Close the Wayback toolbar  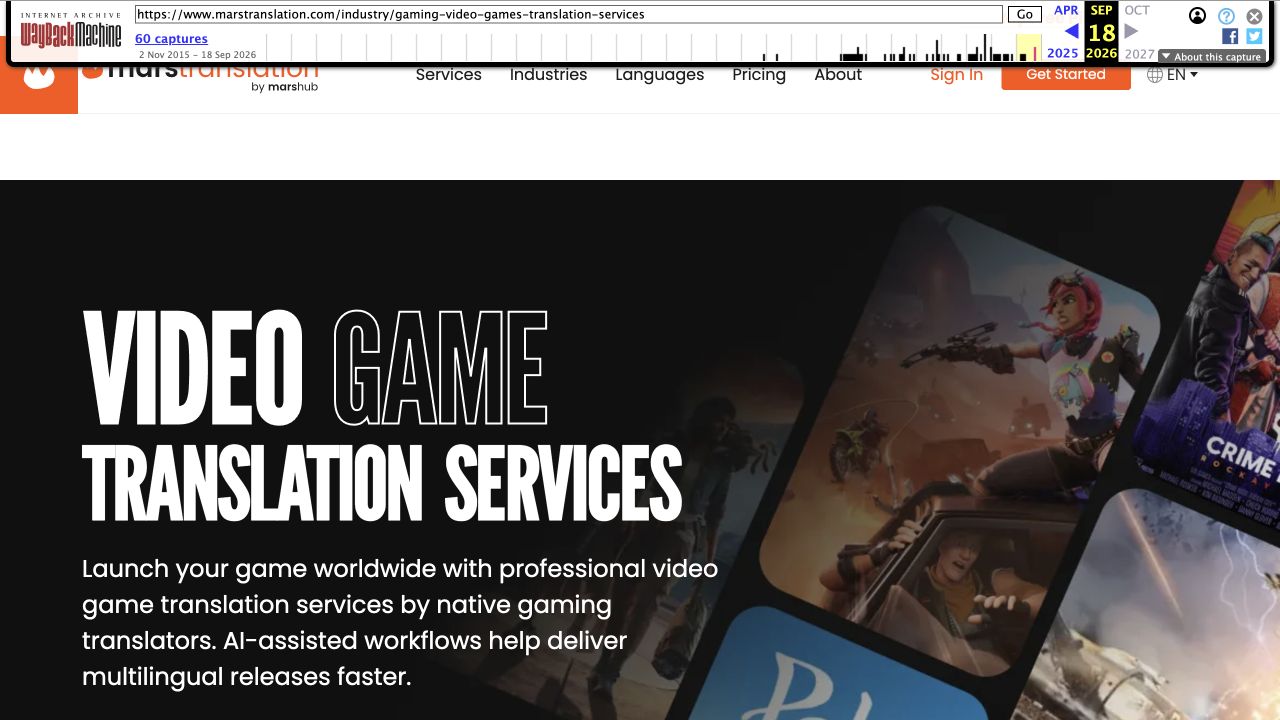tap(1254, 16)
